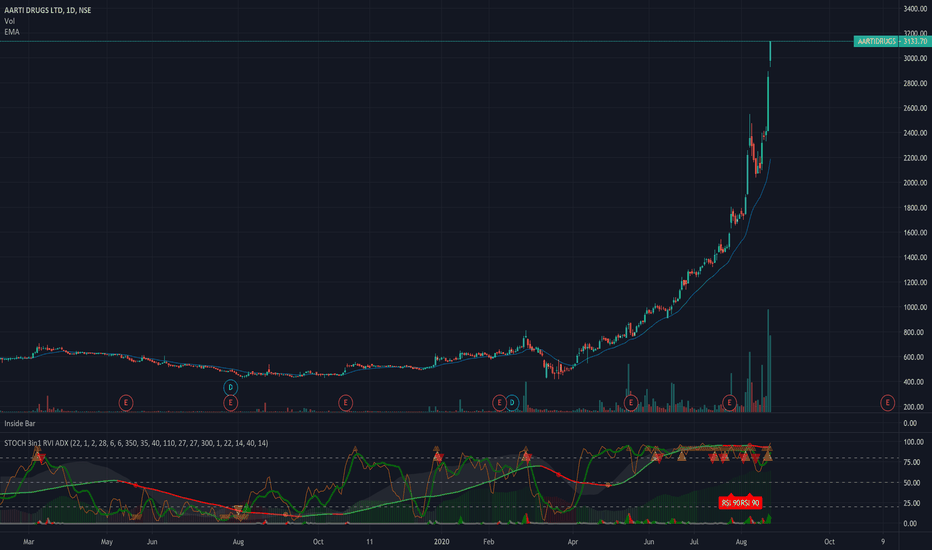
Task: Click the Vol indicator label
Action: [10, 21]
